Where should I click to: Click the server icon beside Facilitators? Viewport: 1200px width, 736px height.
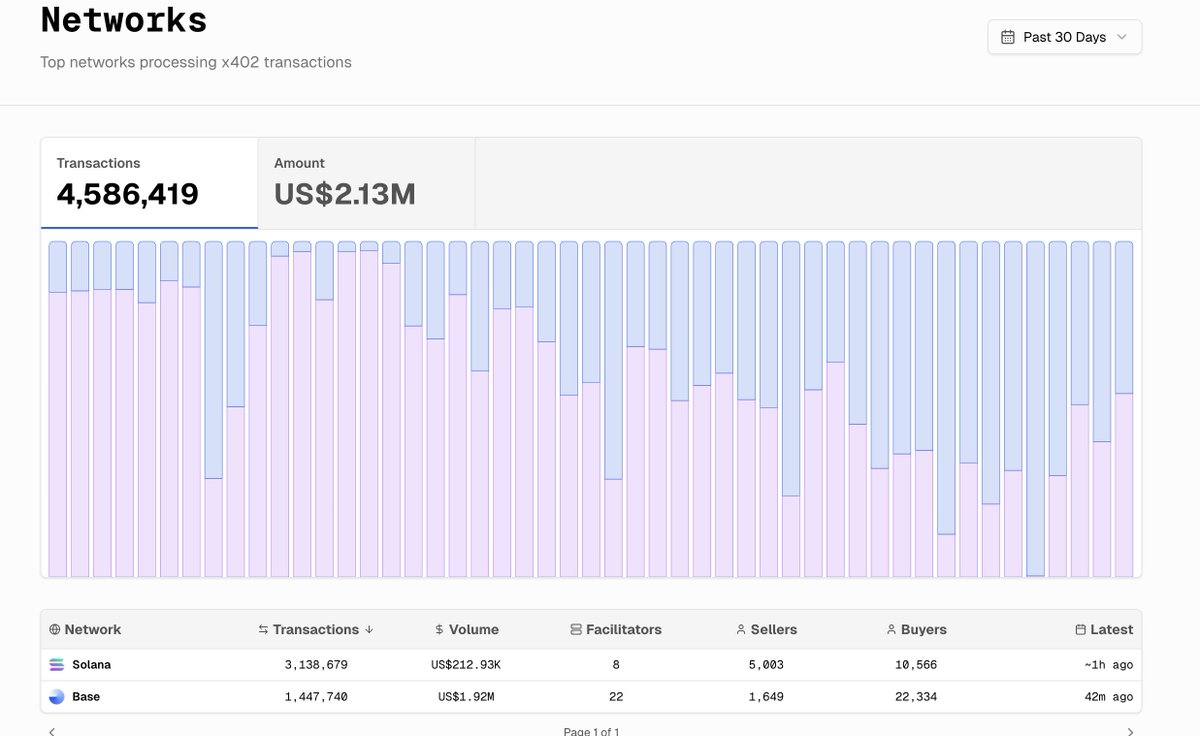[576, 630]
